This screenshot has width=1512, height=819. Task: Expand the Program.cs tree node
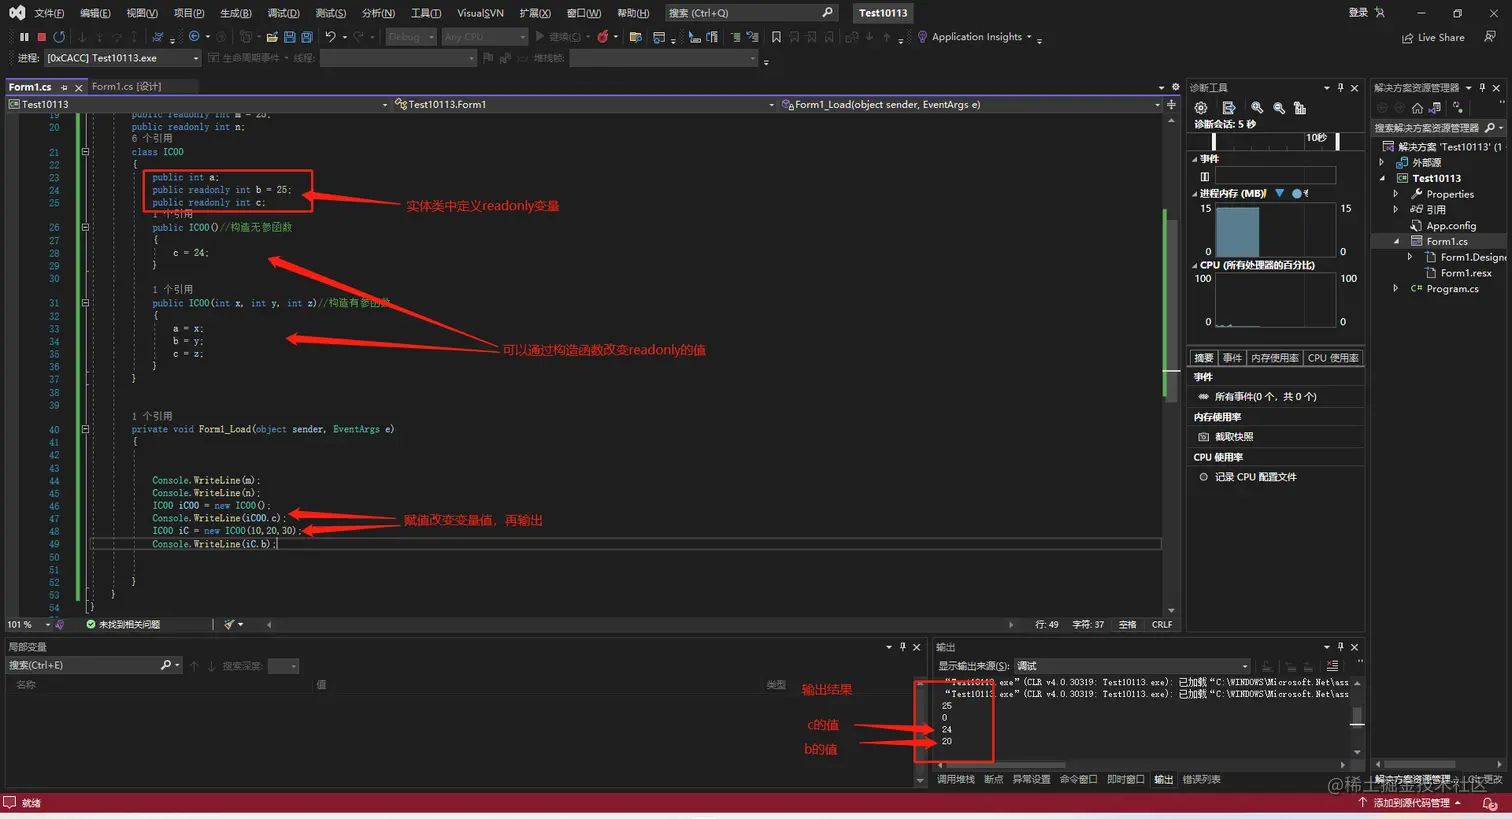(x=1396, y=289)
